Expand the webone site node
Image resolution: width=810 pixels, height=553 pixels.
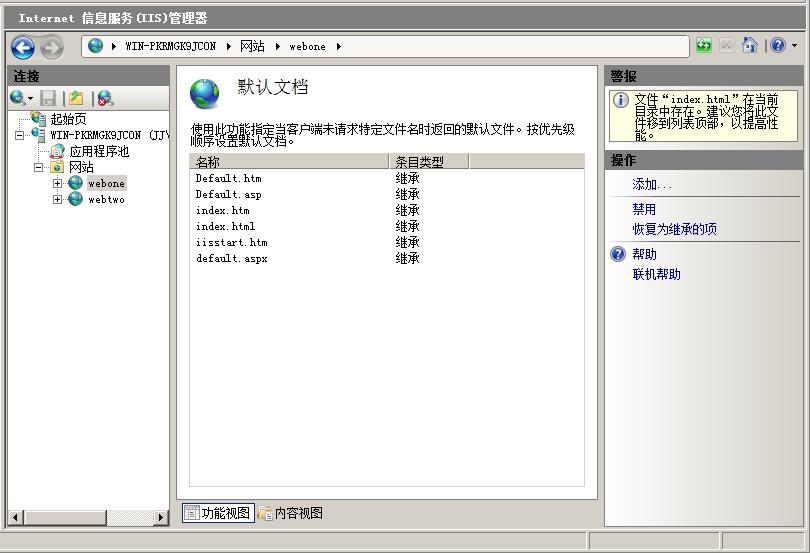(57, 183)
